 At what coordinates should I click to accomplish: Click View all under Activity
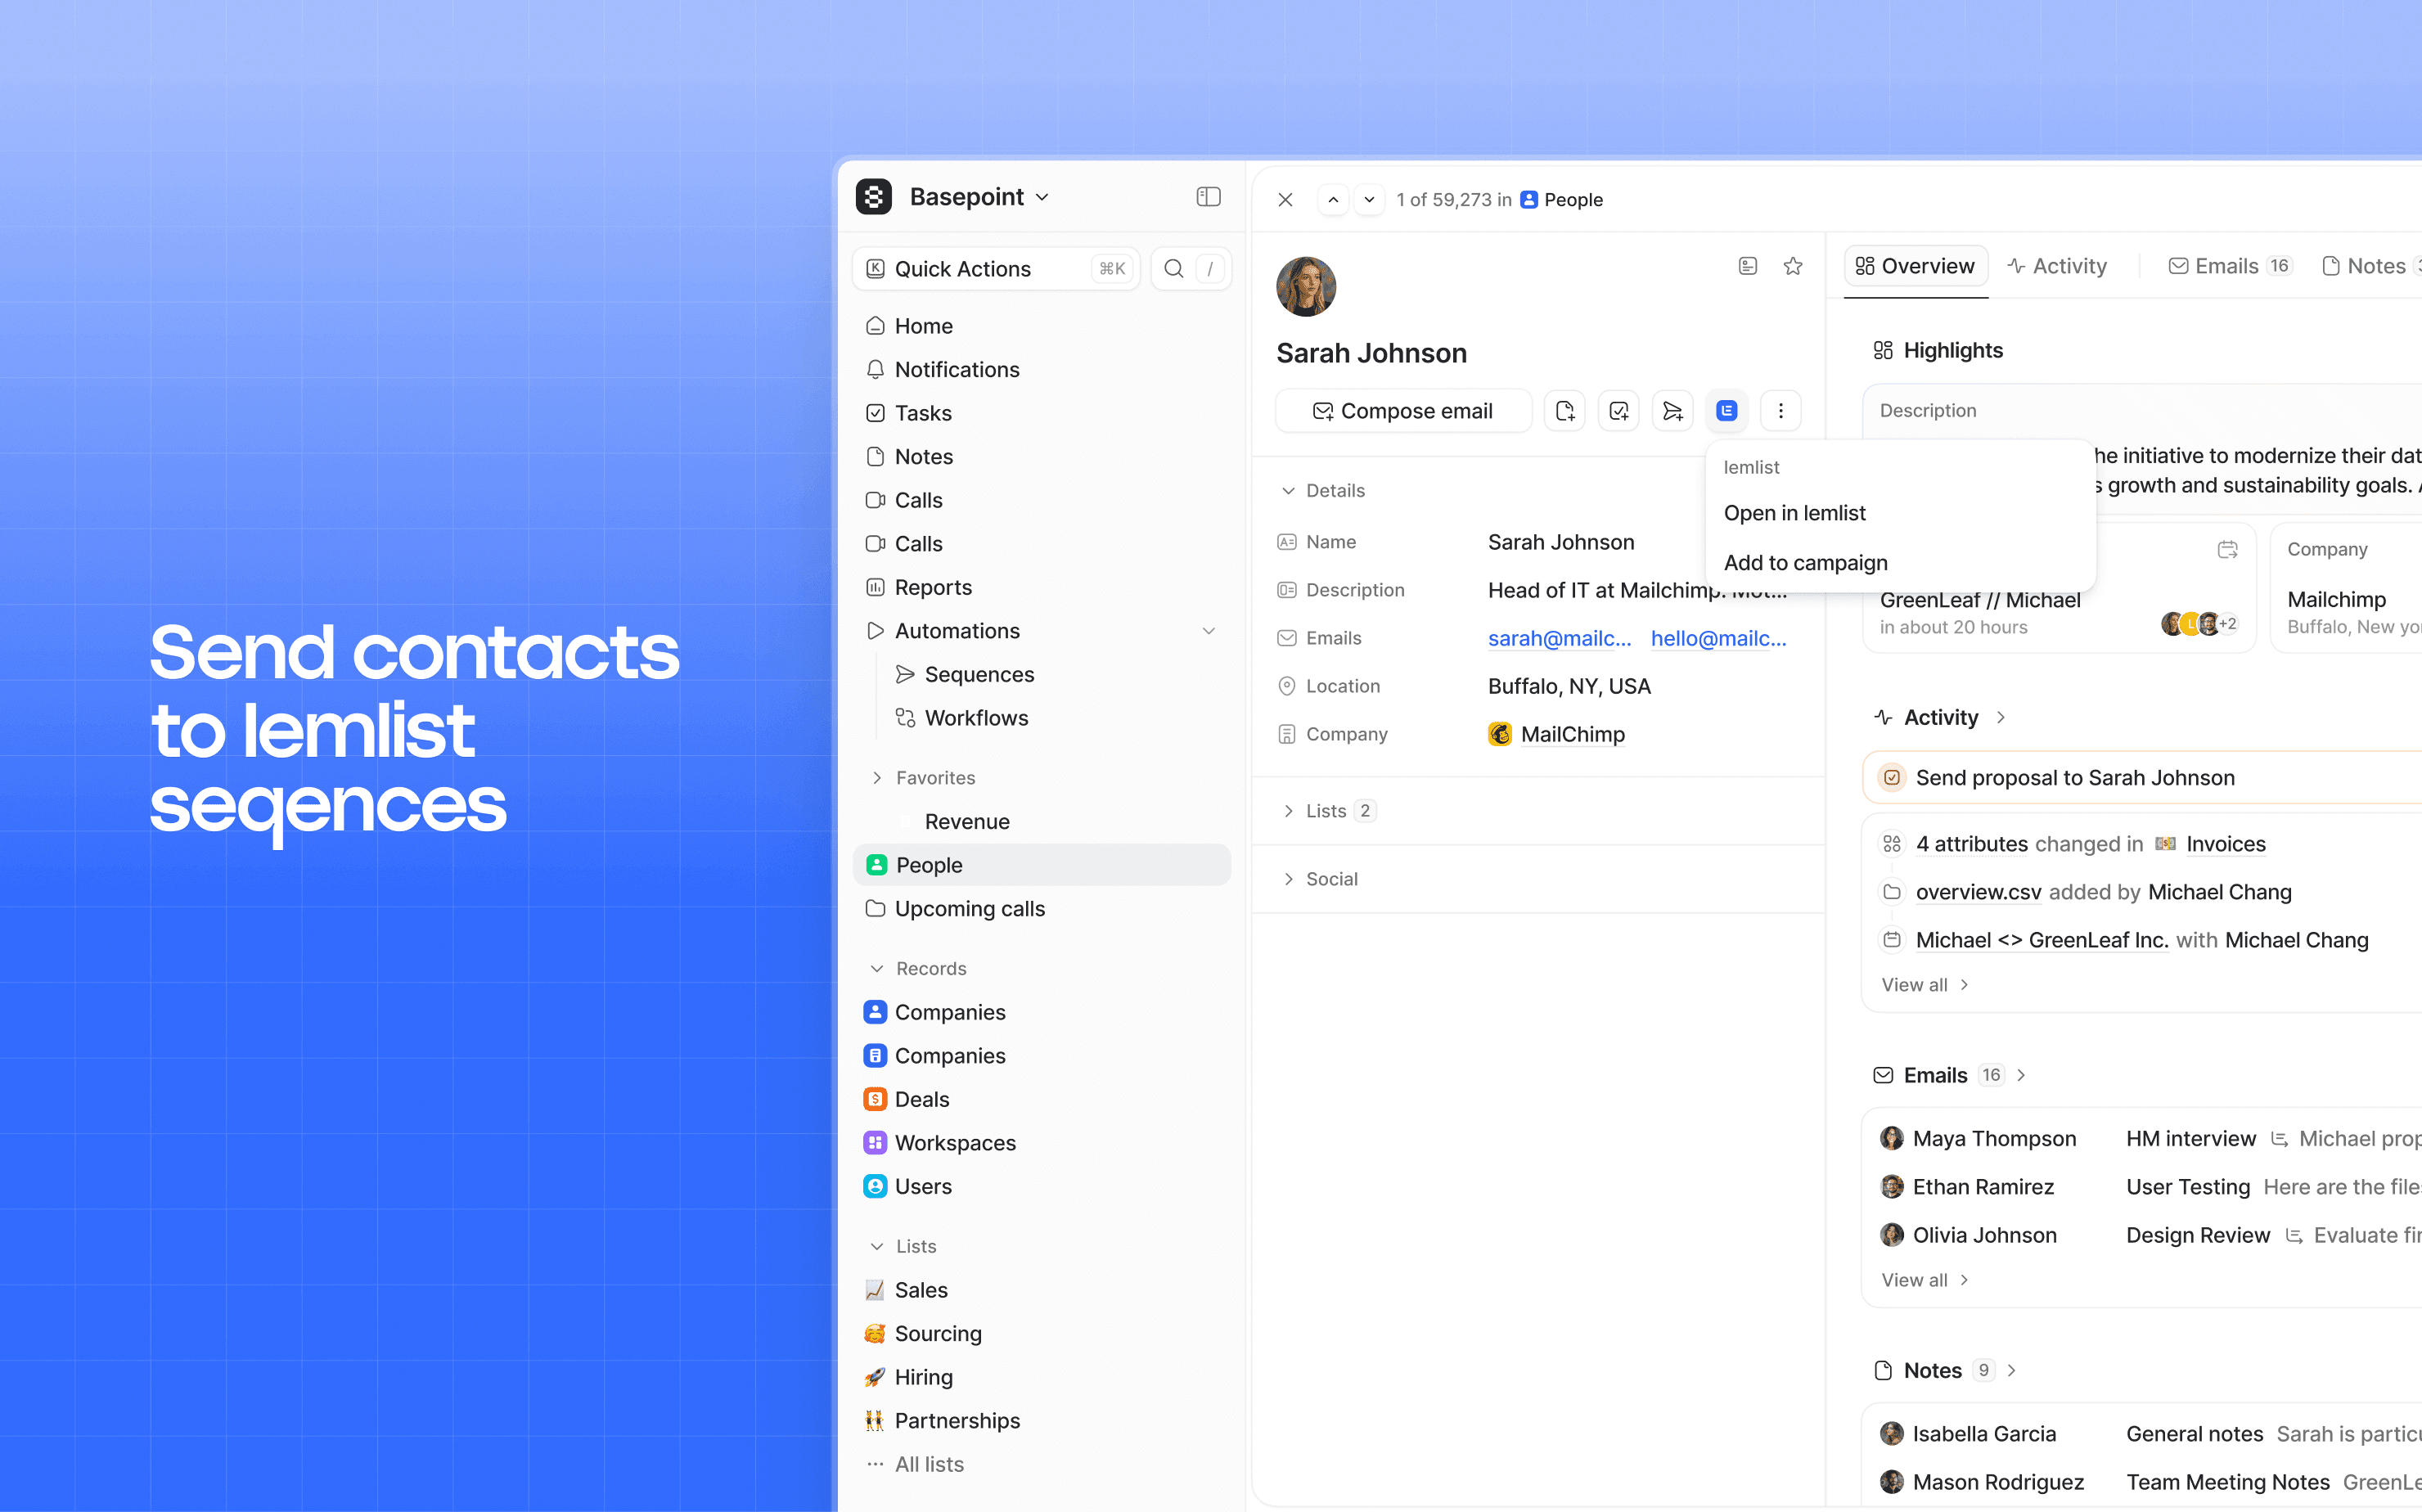pyautogui.click(x=1925, y=985)
